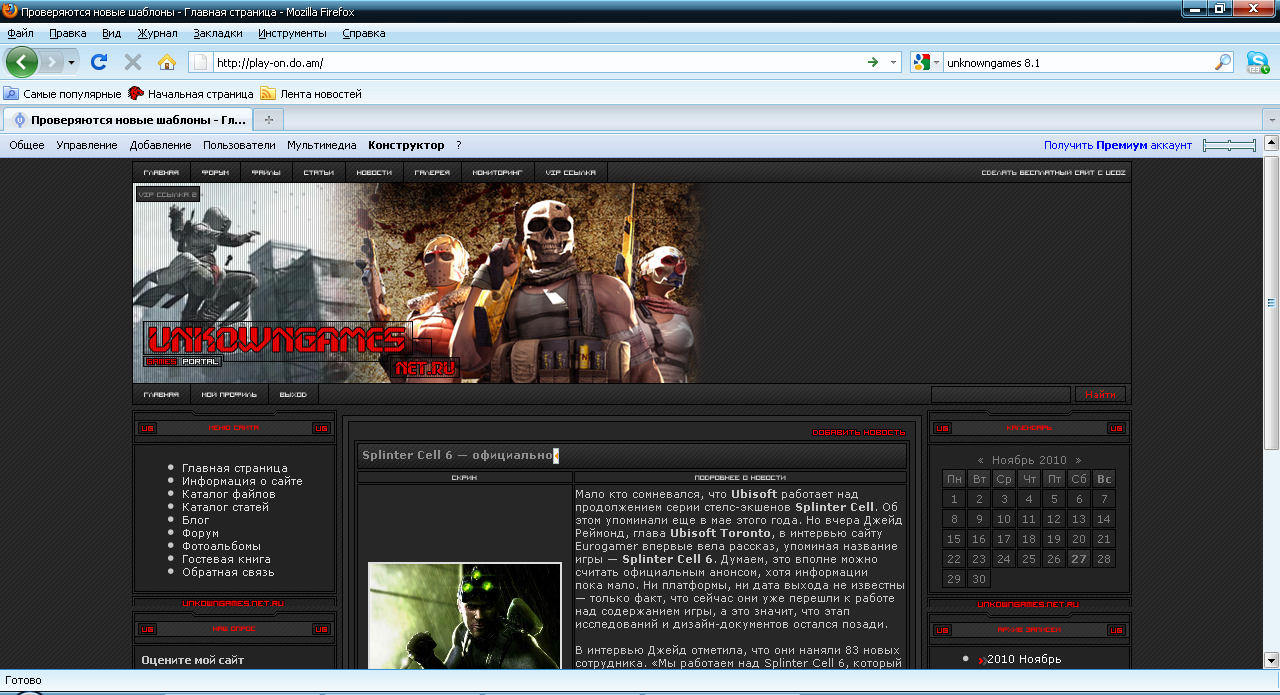Click the site search input field
Screen dimensions: 1280x695
click(1001, 394)
